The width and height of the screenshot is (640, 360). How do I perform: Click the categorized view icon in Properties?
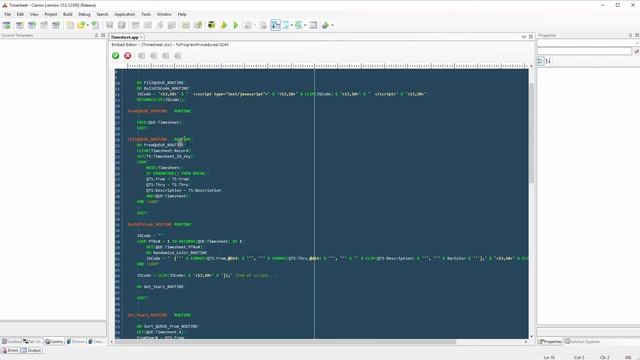point(540,61)
